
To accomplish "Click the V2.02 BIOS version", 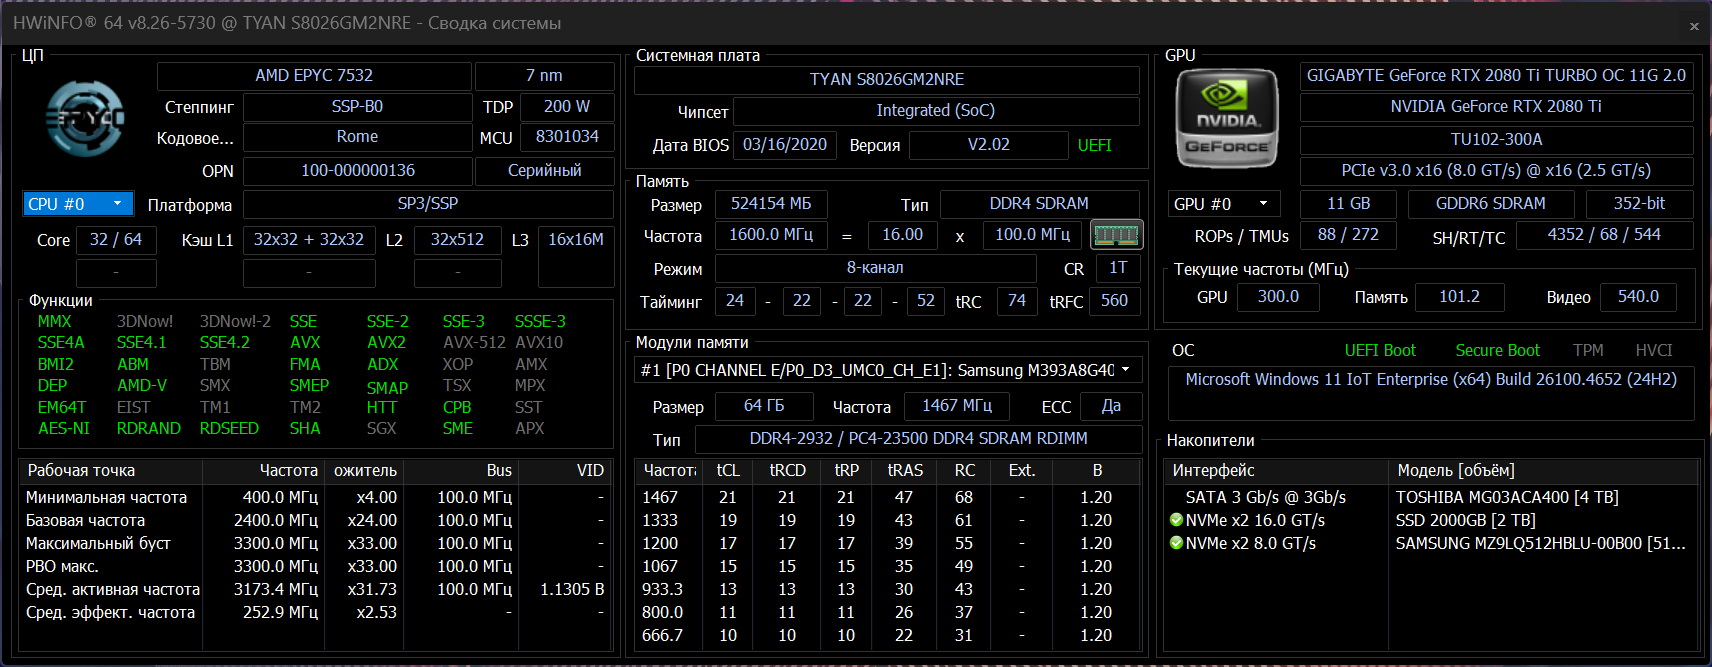I will click(x=989, y=145).
